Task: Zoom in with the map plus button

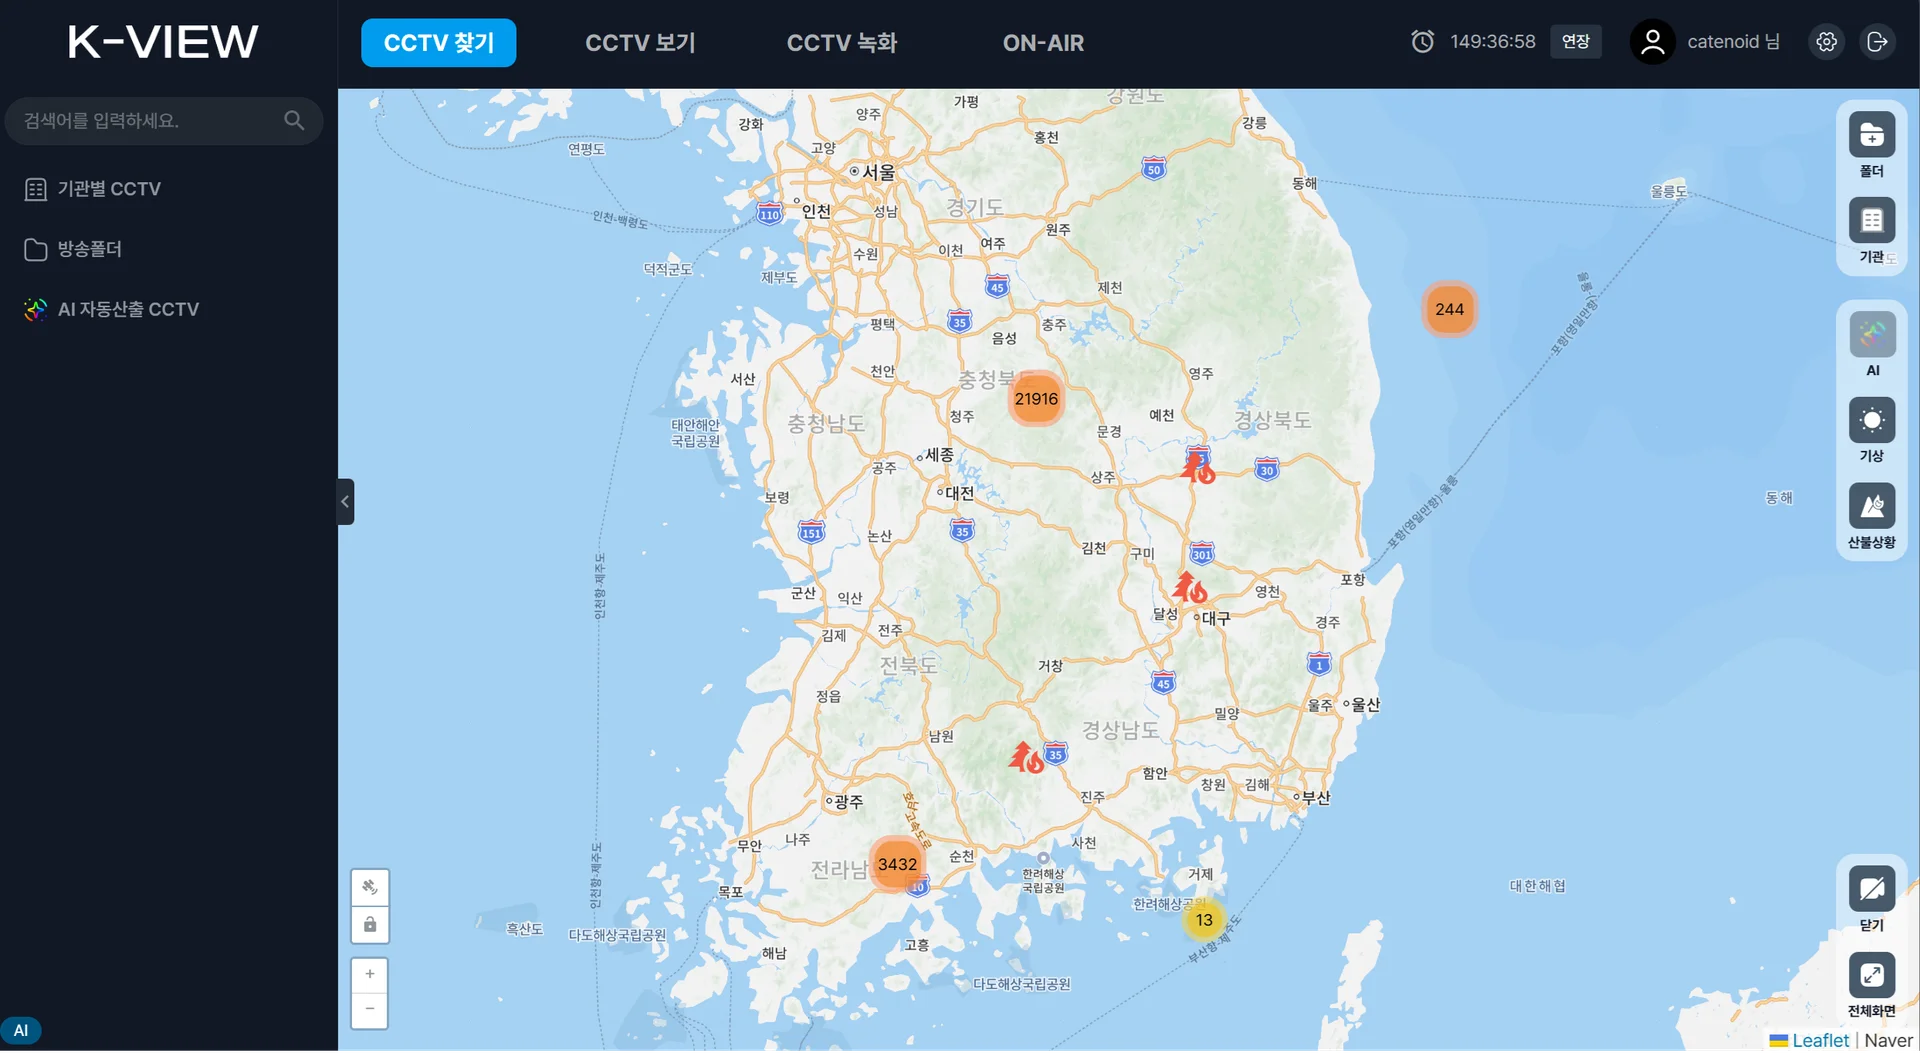Action: click(x=370, y=975)
